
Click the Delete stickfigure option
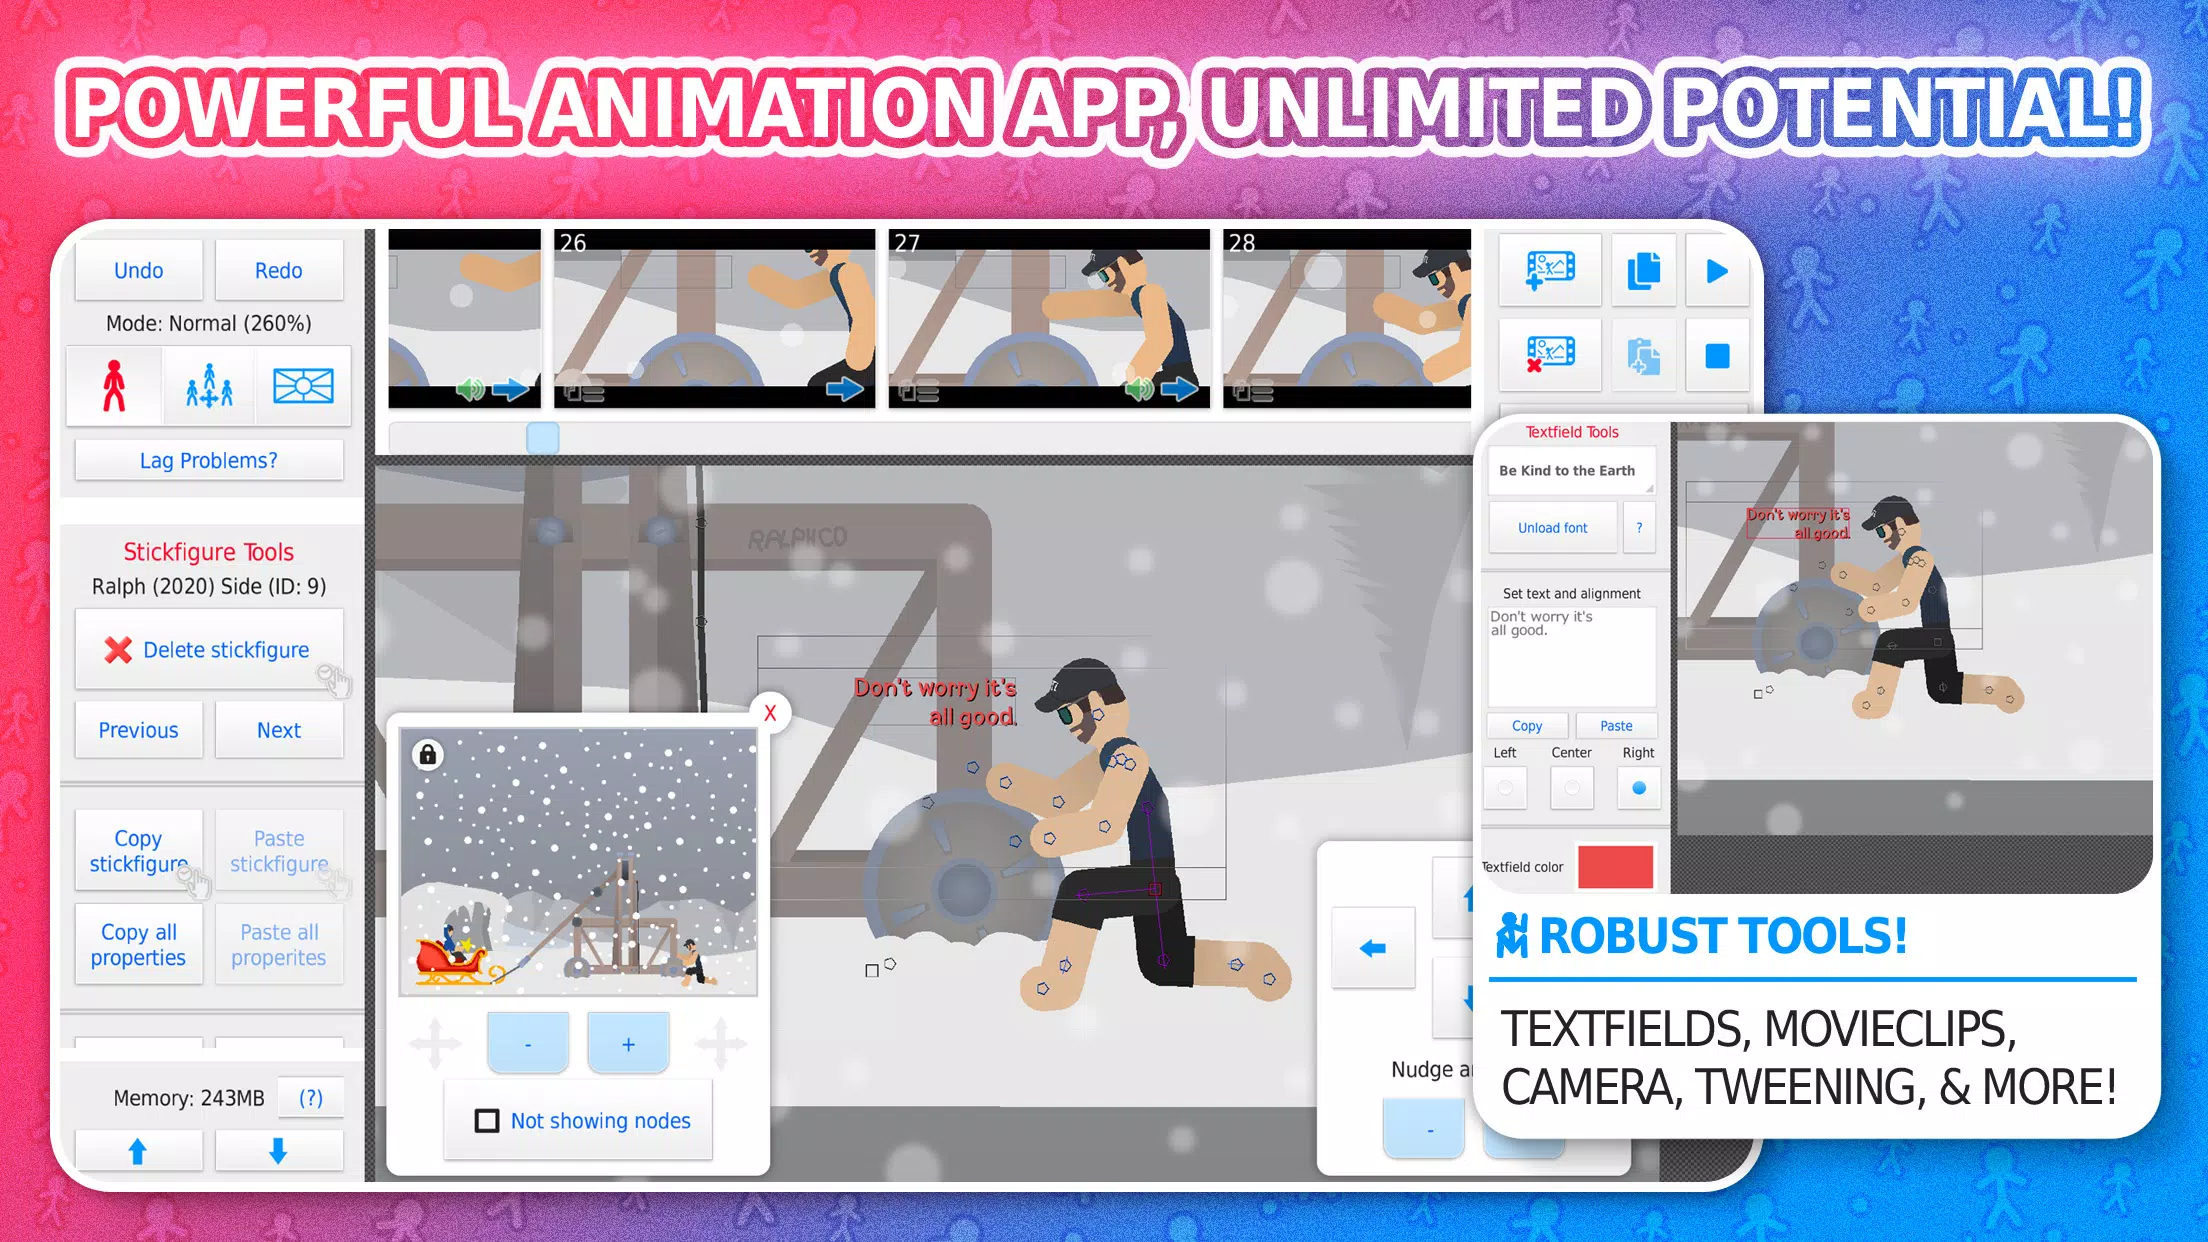coord(208,649)
